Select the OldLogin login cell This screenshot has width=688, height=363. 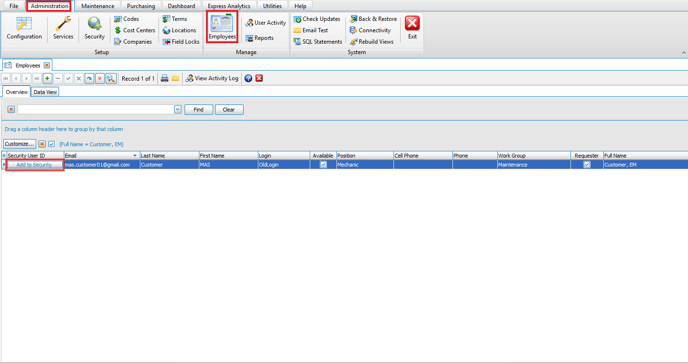pos(283,165)
